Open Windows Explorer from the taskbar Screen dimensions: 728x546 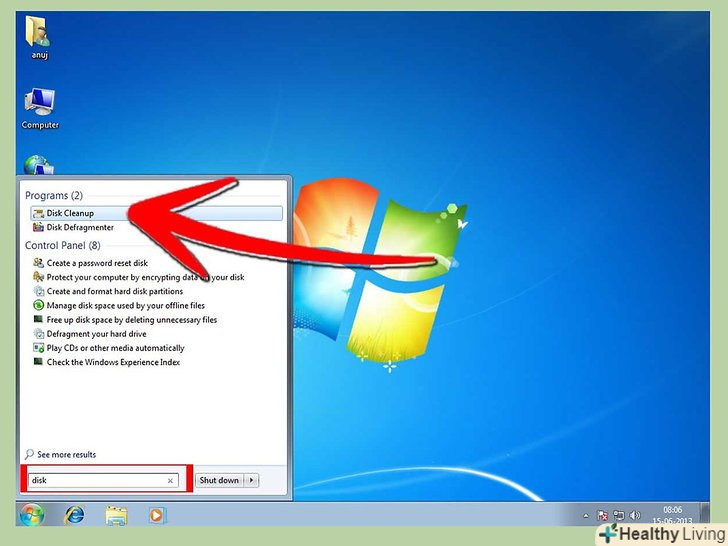[x=116, y=515]
